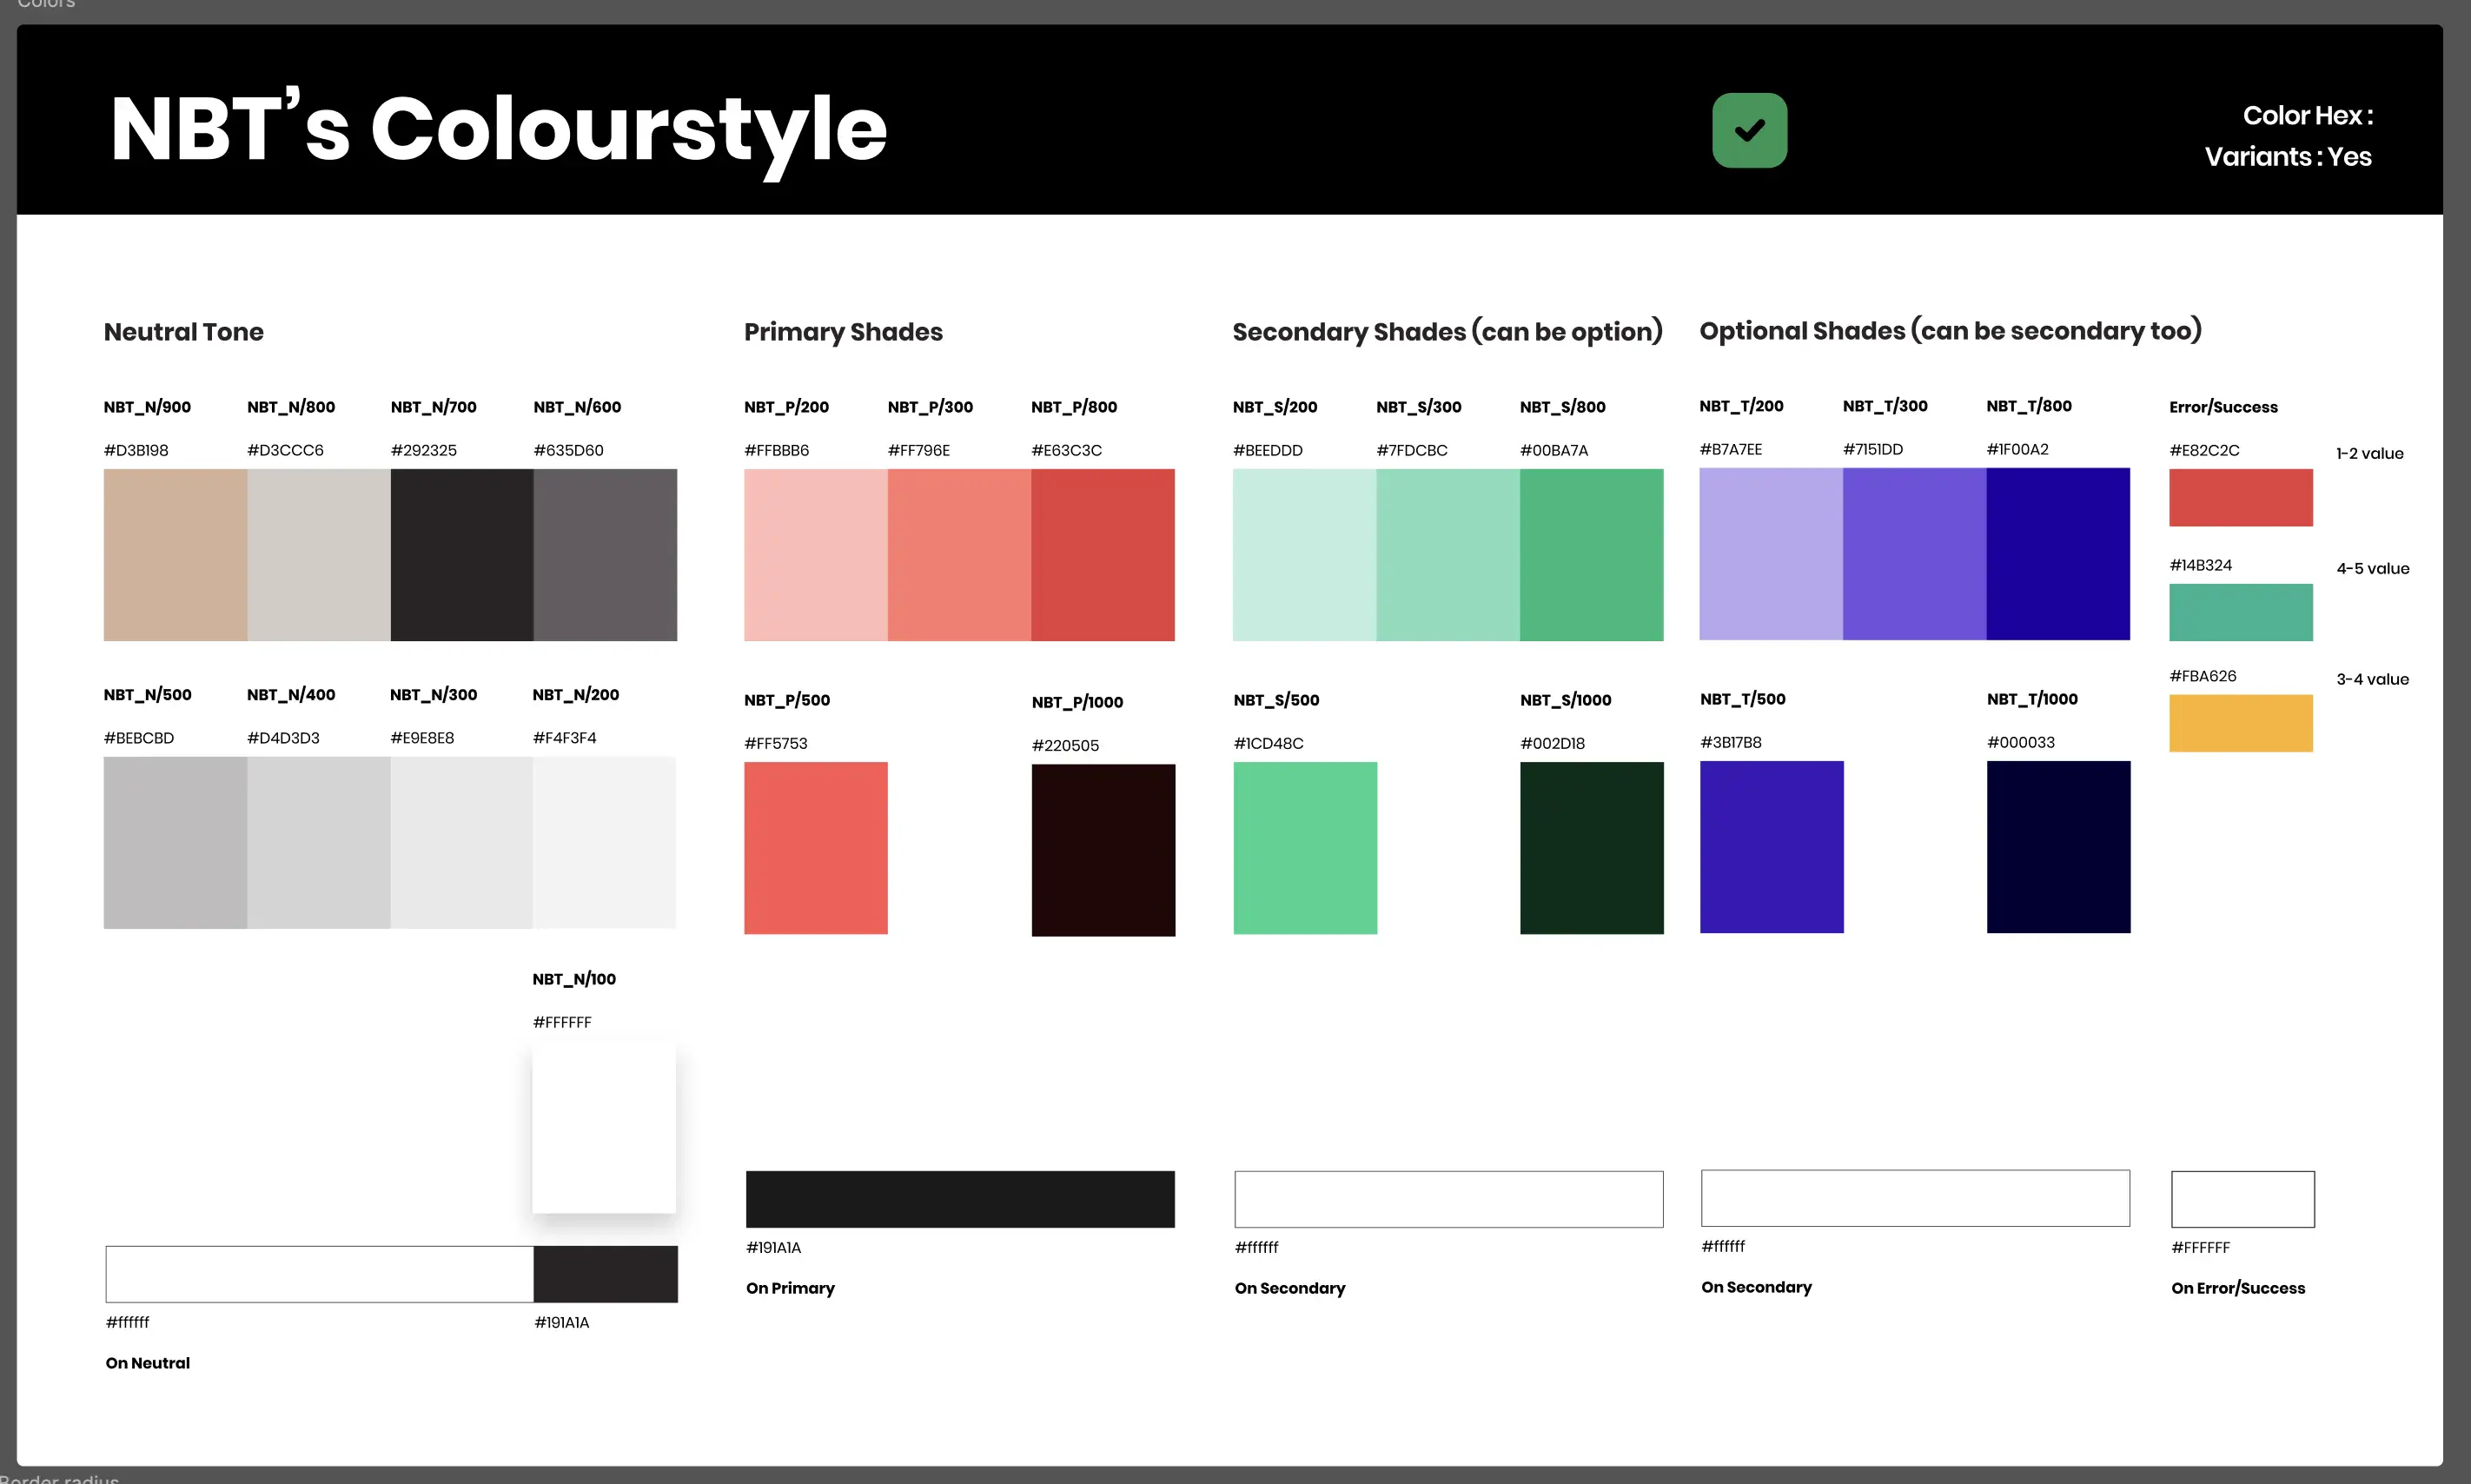Select the NBT_S/1000 dark green swatch
Viewport: 2471px width, 1484px height.
point(1592,848)
